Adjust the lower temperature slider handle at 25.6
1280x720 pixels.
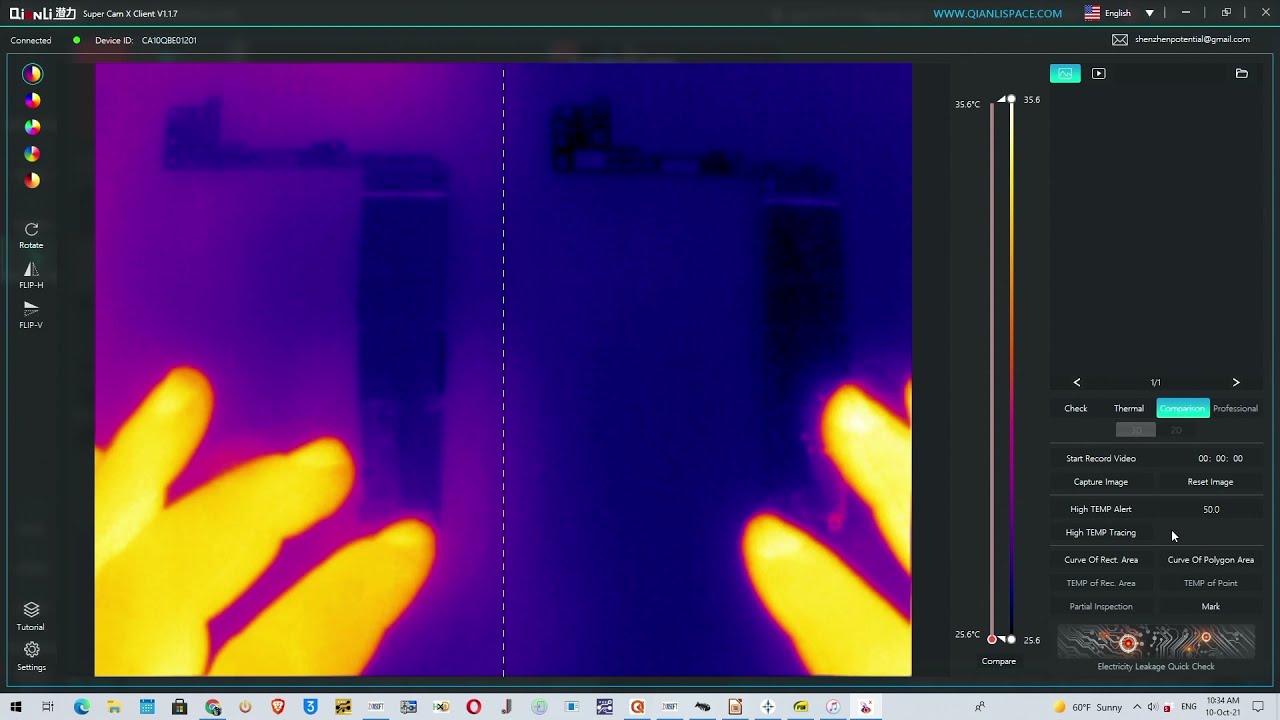point(1011,640)
